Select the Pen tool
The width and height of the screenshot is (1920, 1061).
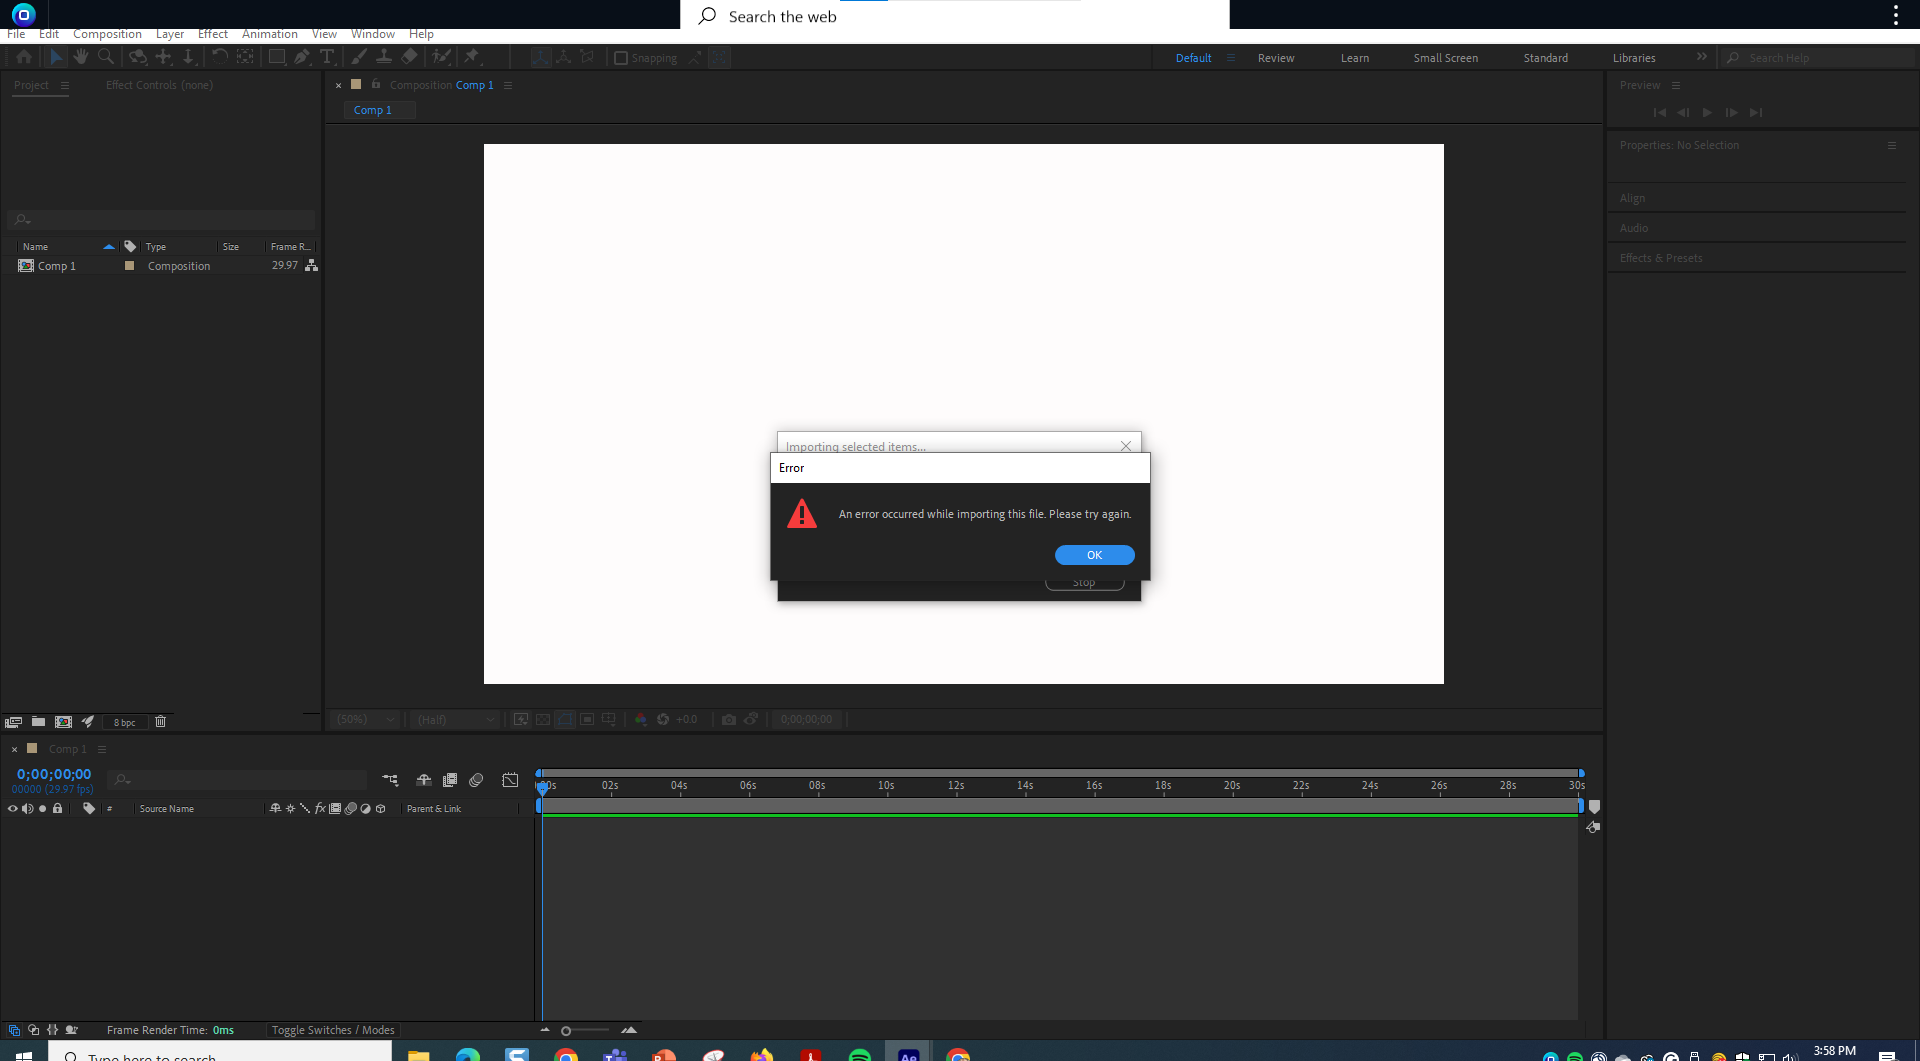(x=300, y=57)
